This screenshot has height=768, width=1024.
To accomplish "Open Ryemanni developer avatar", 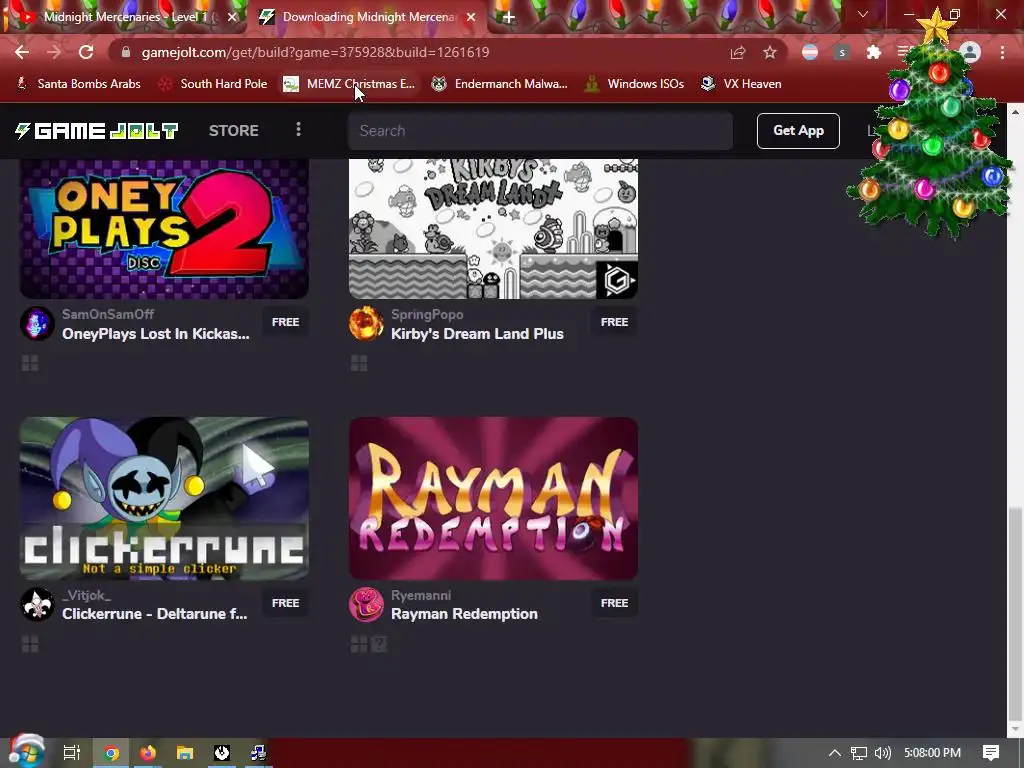I will pyautogui.click(x=366, y=604).
